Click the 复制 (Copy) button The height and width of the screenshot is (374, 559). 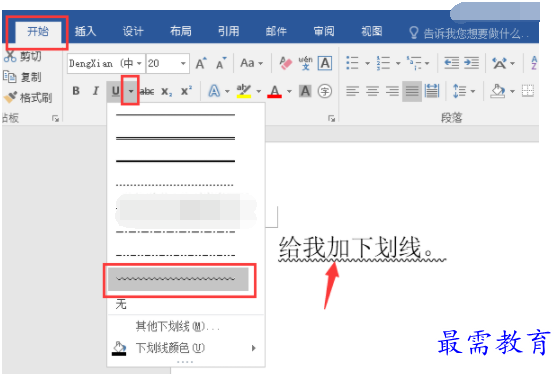22,77
